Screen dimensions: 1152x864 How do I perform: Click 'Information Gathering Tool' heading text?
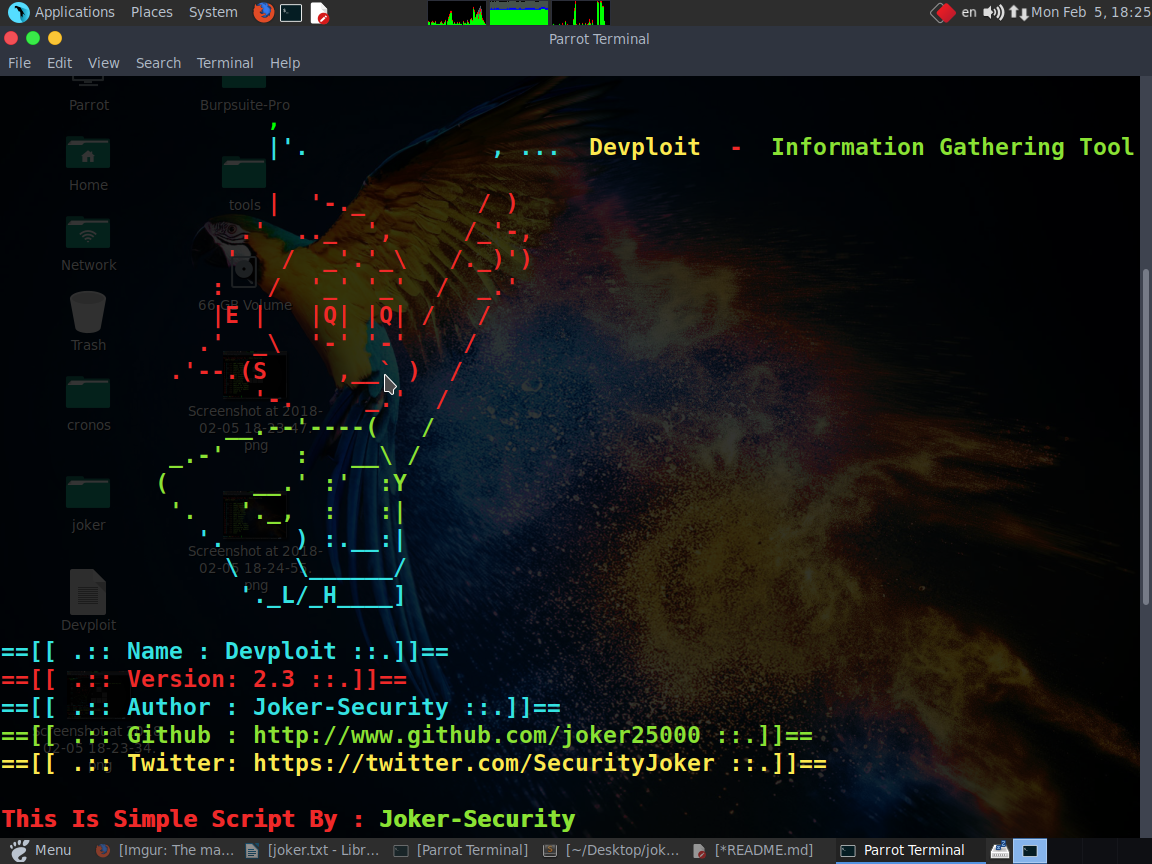pos(952,147)
